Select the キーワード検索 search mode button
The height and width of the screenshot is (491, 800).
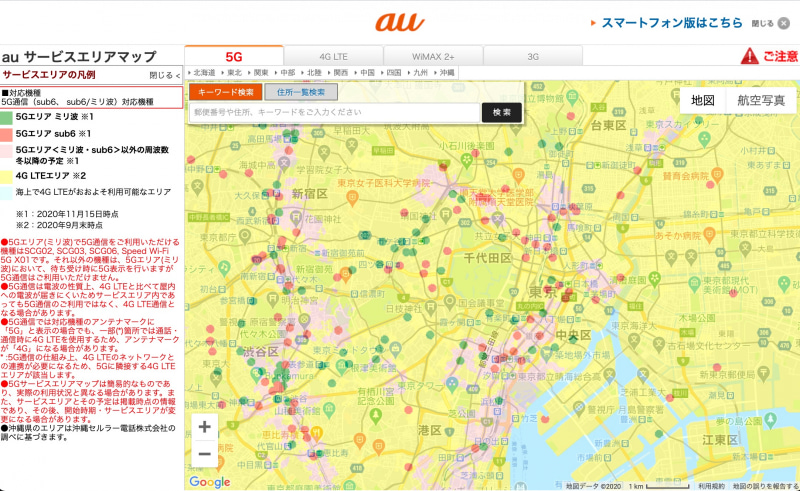click(226, 92)
